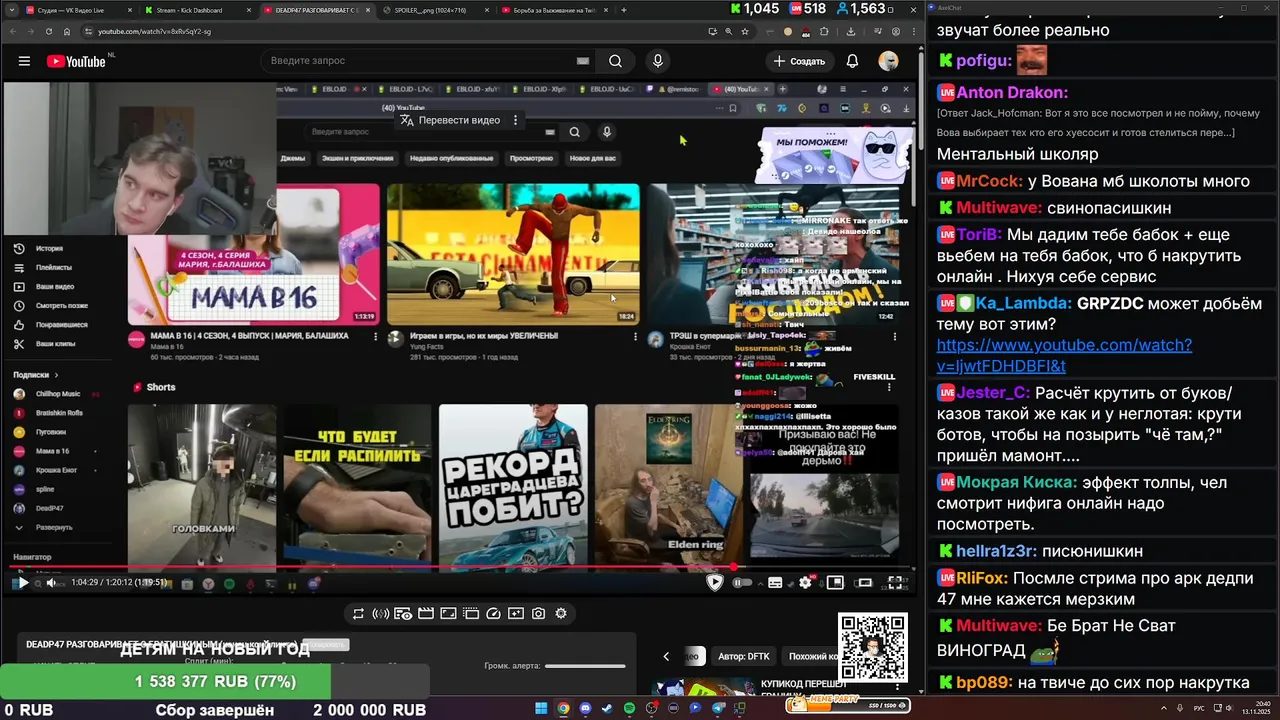Open three-dot menu of Играем в игры video
Screen dimensions: 1280x720
[x=635, y=337]
